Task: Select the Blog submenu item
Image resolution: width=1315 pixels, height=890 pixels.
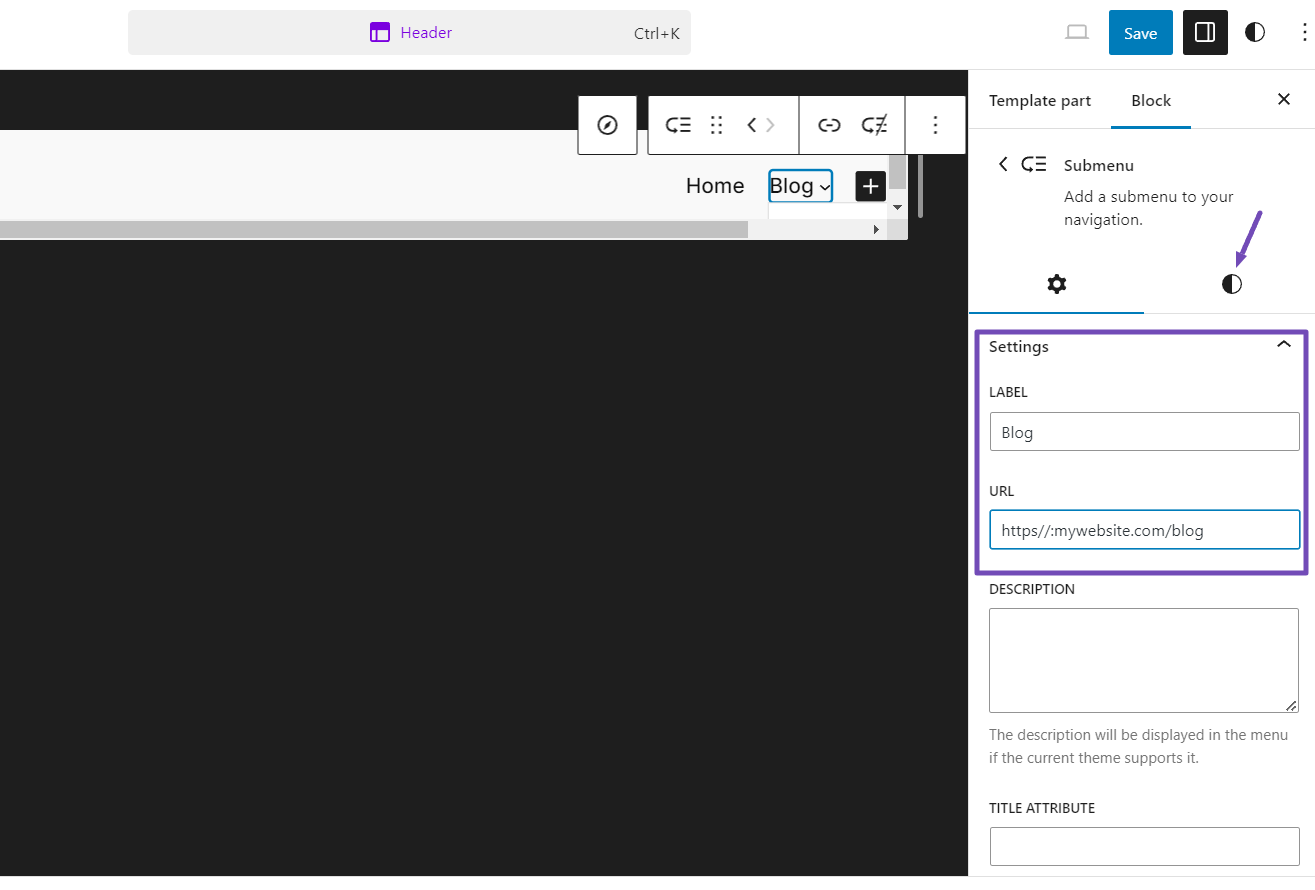Action: 800,186
